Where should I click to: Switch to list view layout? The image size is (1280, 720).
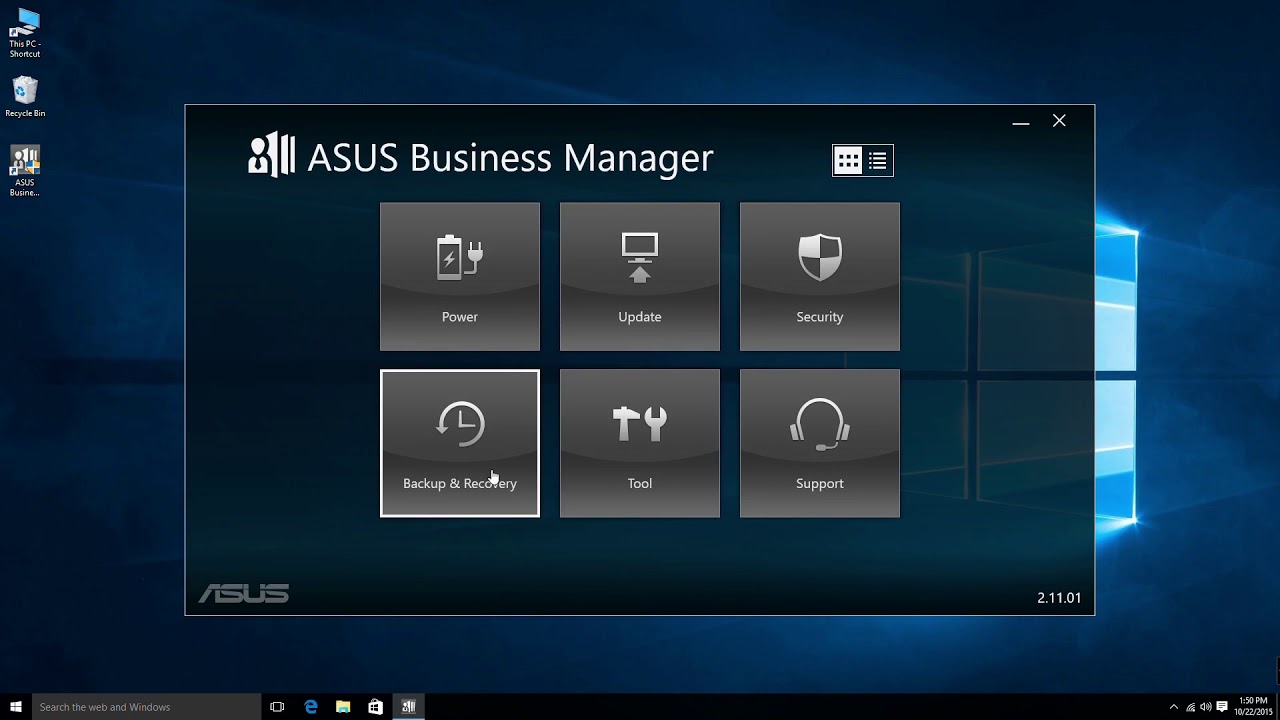pyautogui.click(x=878, y=160)
